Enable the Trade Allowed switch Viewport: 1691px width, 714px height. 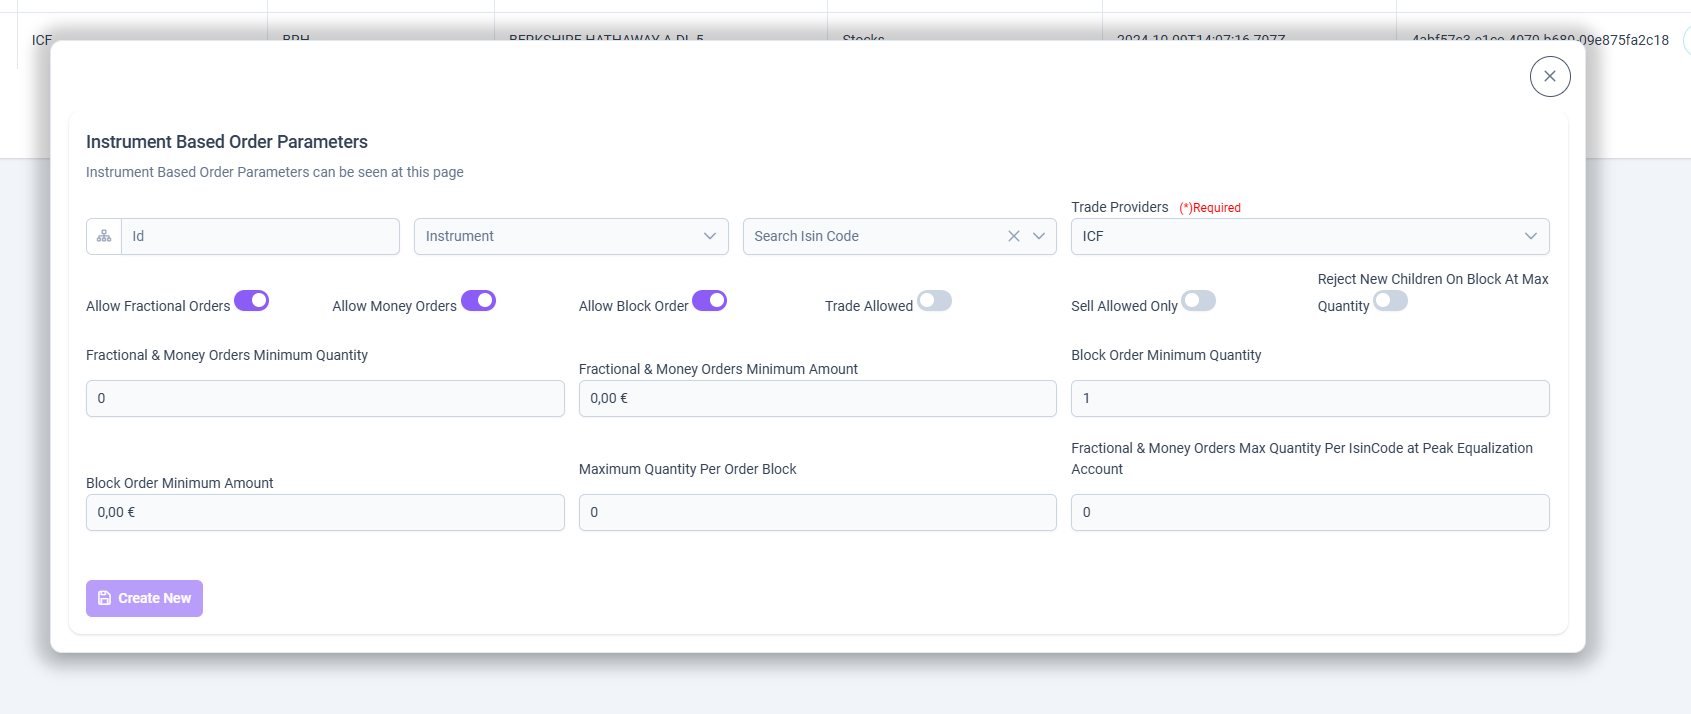coord(935,300)
